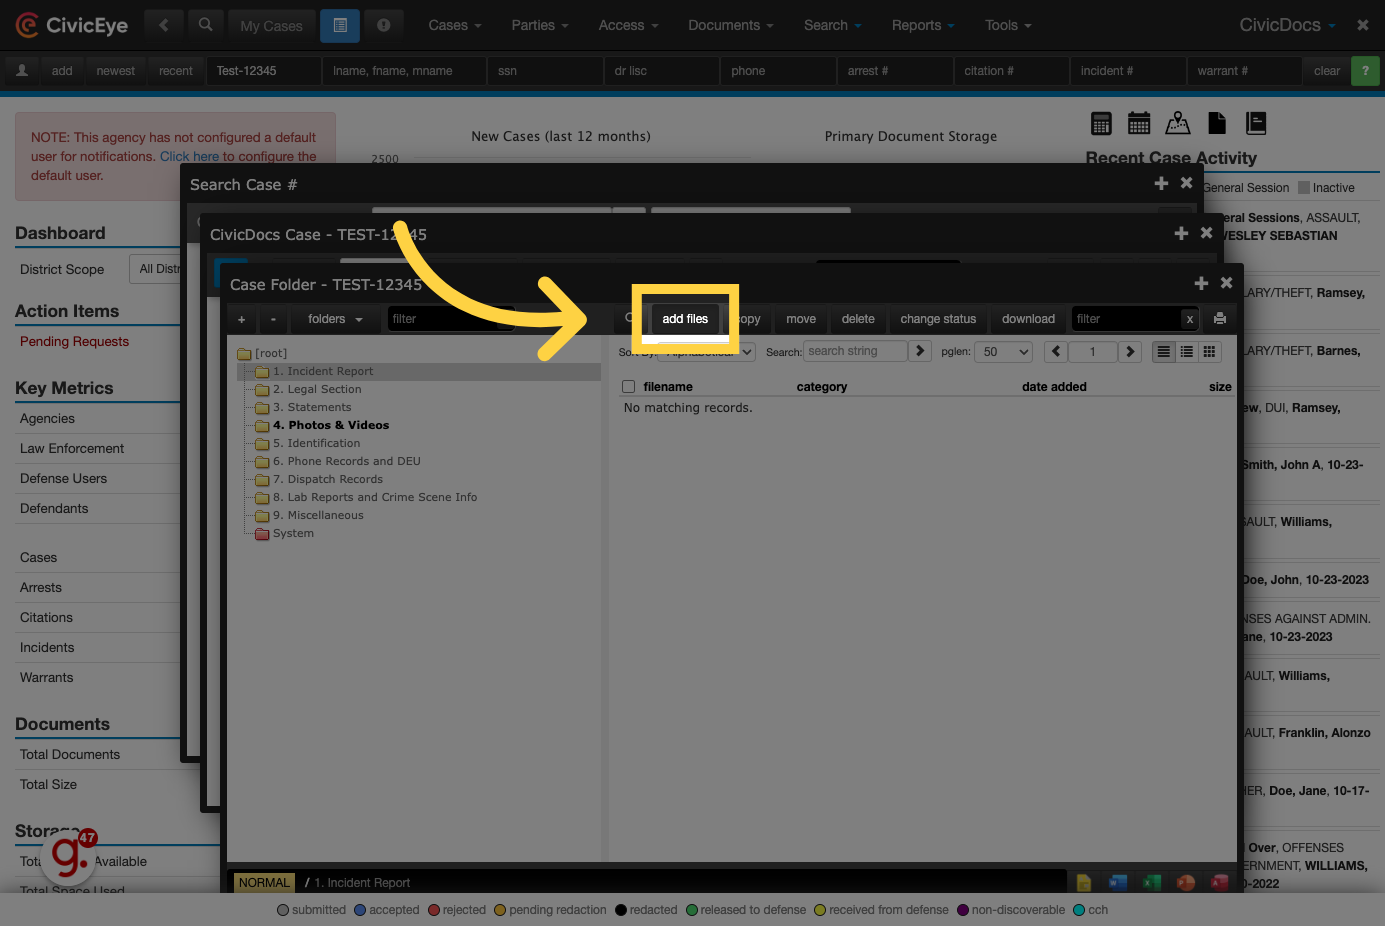Viewport: 1385px width, 926px height.
Task: Open the Tools menu
Action: (x=1008, y=25)
